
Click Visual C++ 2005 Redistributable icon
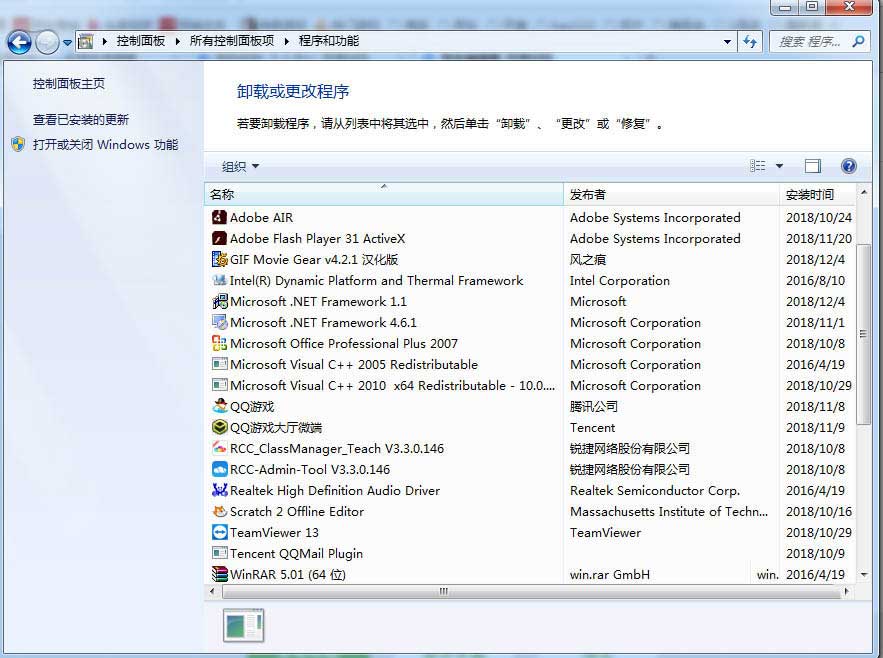219,364
